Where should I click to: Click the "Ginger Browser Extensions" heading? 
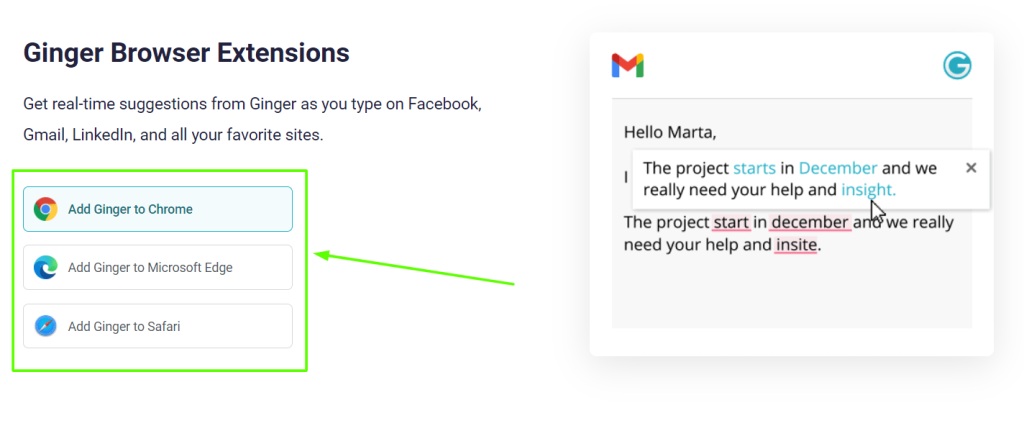click(186, 52)
